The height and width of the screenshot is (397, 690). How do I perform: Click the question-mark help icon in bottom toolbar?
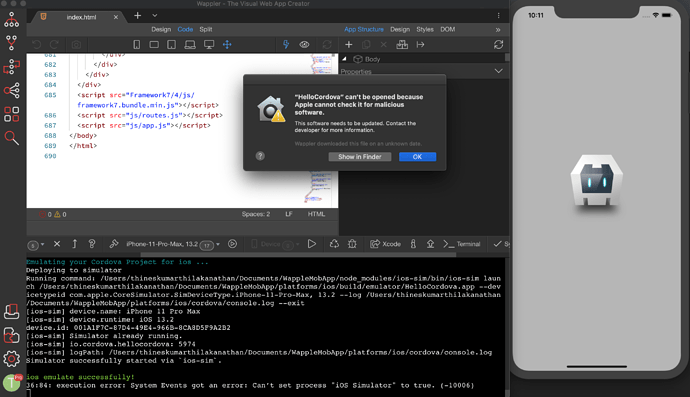click(92, 244)
